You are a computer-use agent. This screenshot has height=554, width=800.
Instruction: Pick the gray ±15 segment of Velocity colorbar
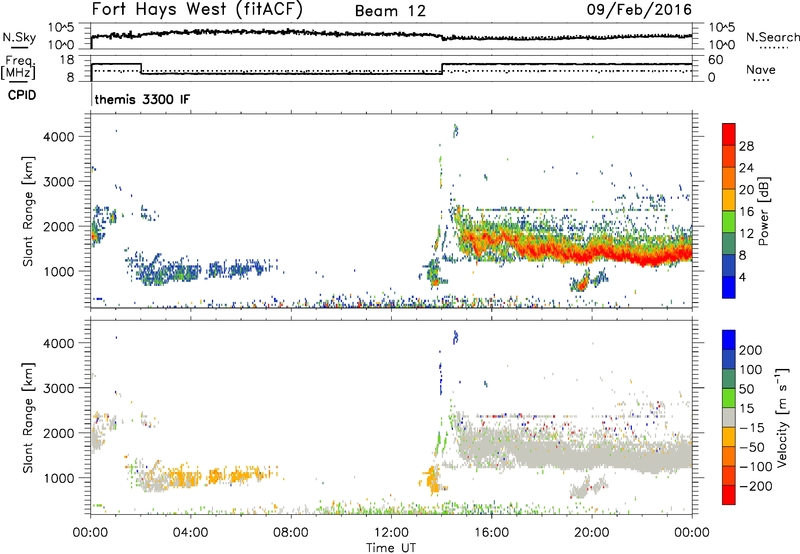729,418
